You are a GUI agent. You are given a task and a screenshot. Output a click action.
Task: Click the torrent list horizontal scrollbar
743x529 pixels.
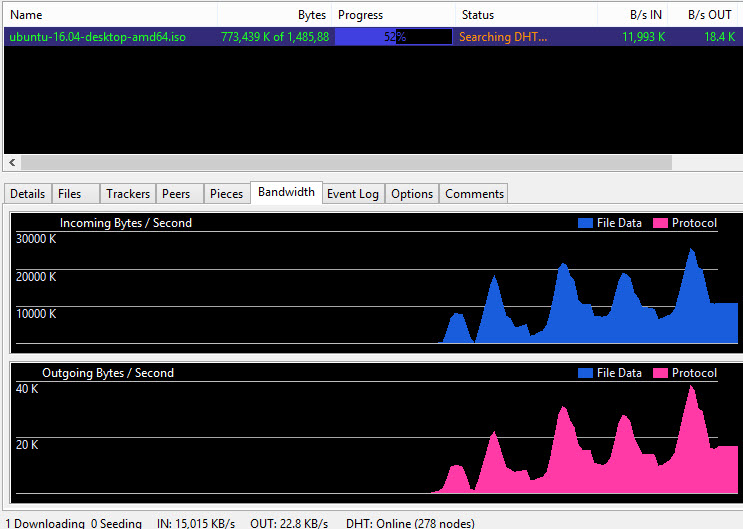coord(346,163)
